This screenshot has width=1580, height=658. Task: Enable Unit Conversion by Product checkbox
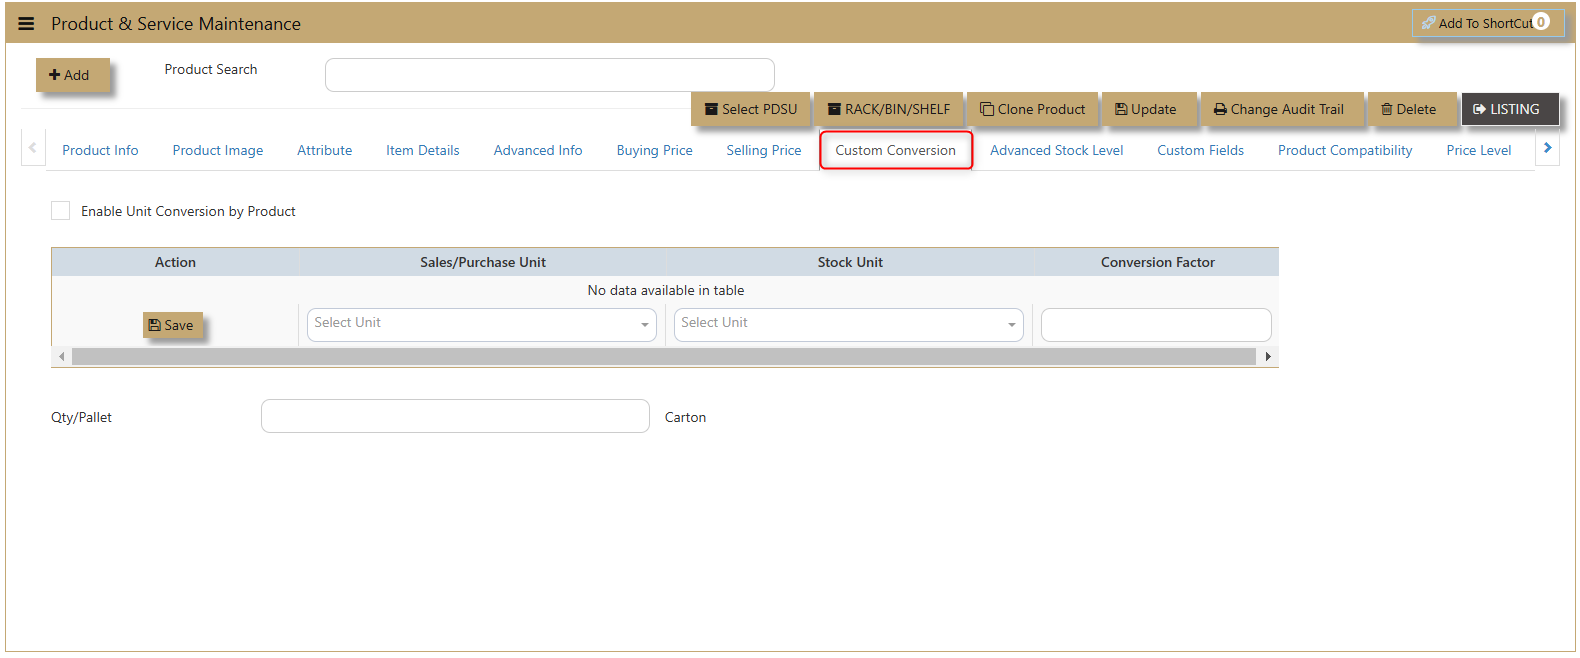point(61,211)
